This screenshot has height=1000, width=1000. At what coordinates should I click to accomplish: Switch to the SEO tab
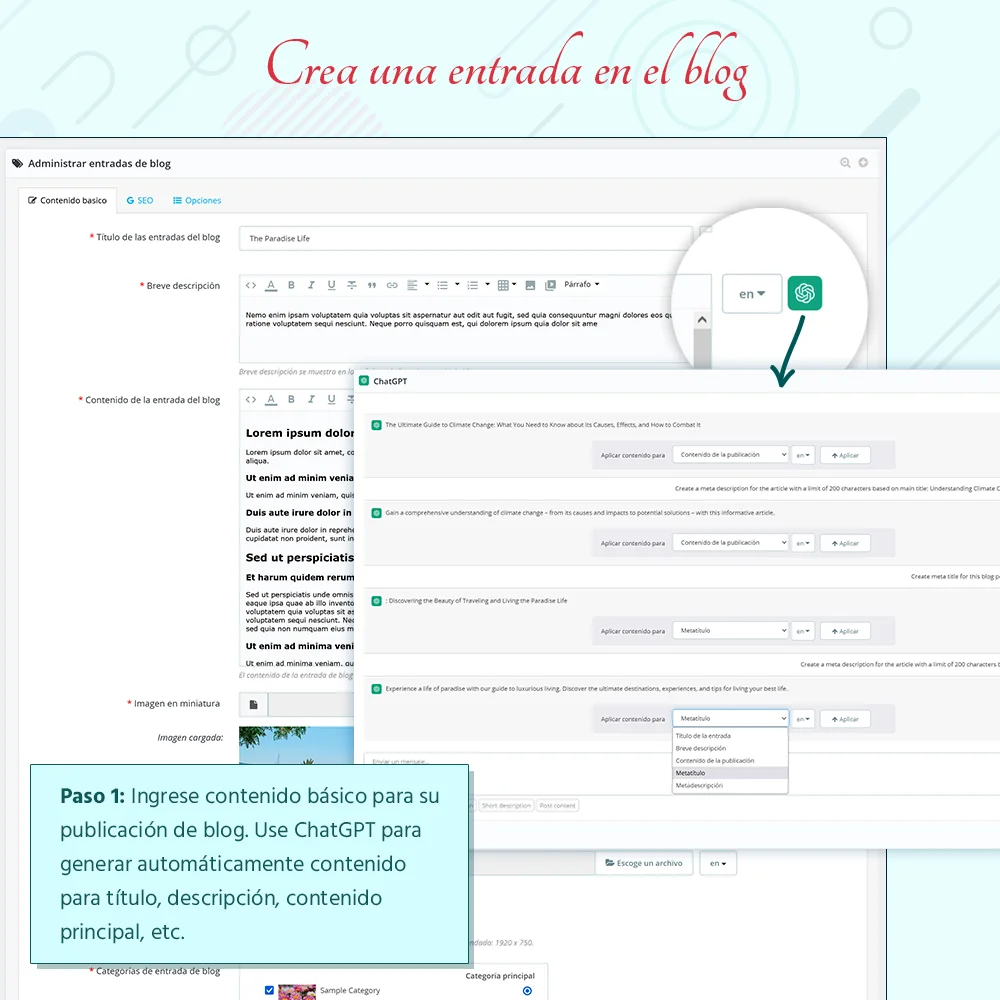pyautogui.click(x=140, y=200)
